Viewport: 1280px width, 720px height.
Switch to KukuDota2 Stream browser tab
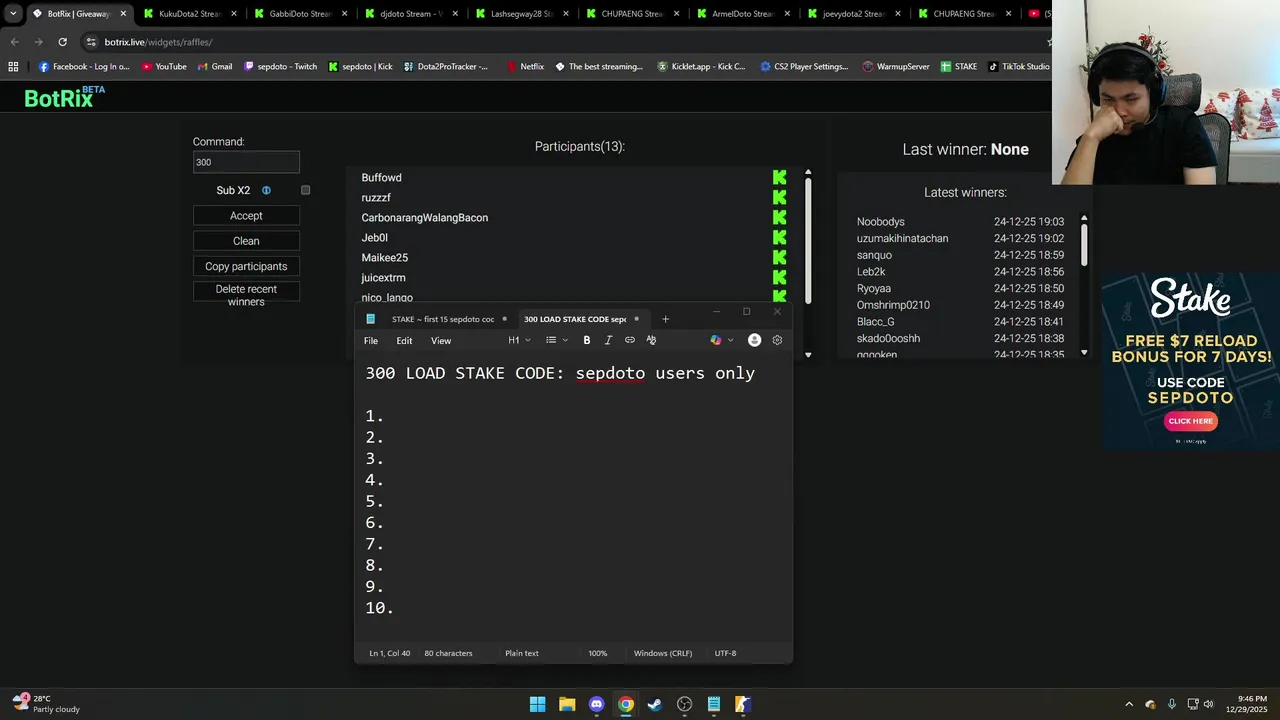(x=189, y=14)
